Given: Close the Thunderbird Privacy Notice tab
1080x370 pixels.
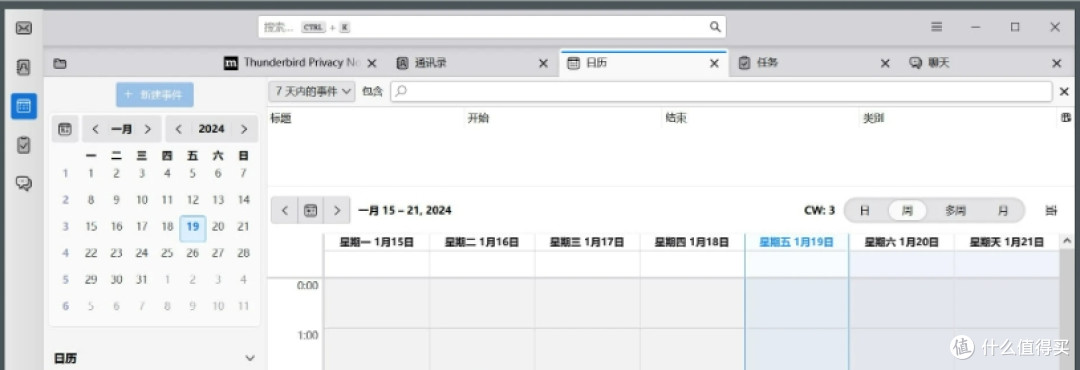Looking at the screenshot, I should pos(372,63).
